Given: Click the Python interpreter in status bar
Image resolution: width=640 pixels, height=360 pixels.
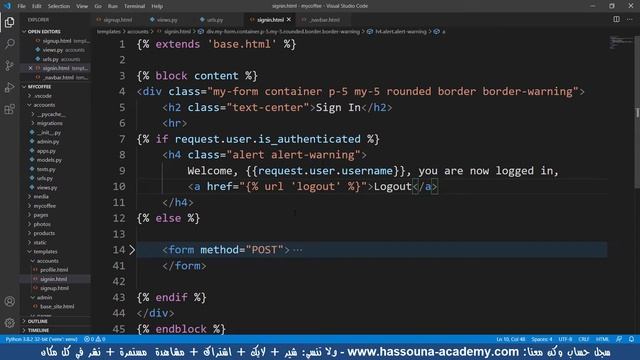Looking at the screenshot, I should [x=41, y=339].
